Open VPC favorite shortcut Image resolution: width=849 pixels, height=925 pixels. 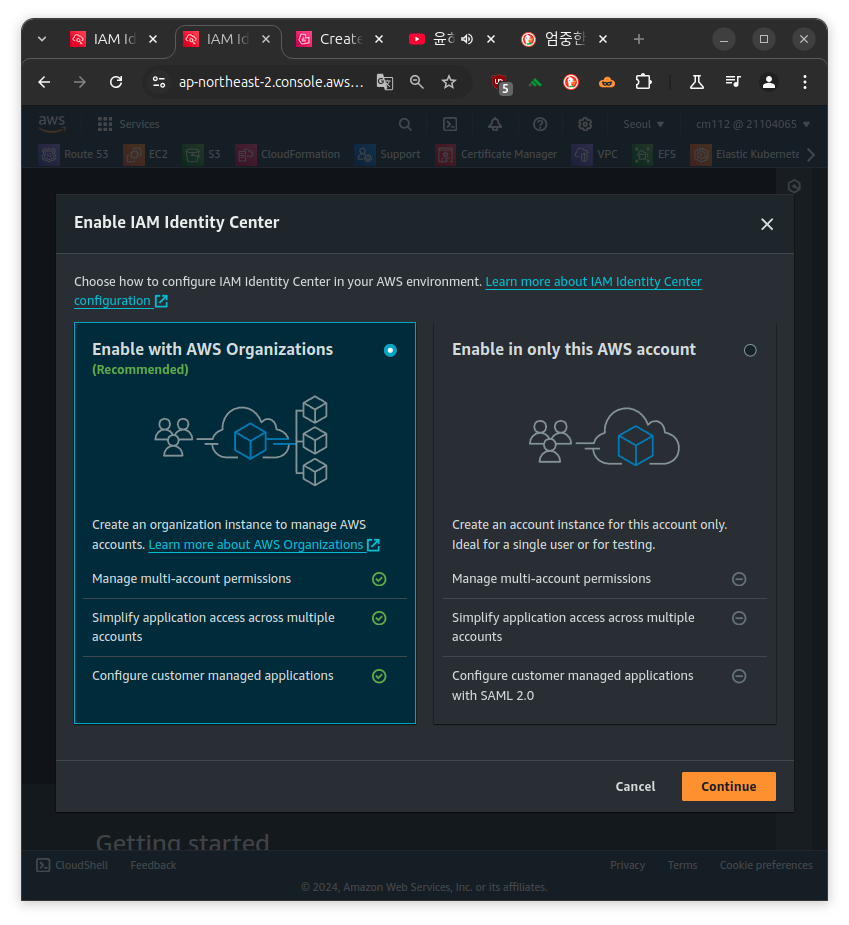point(594,155)
